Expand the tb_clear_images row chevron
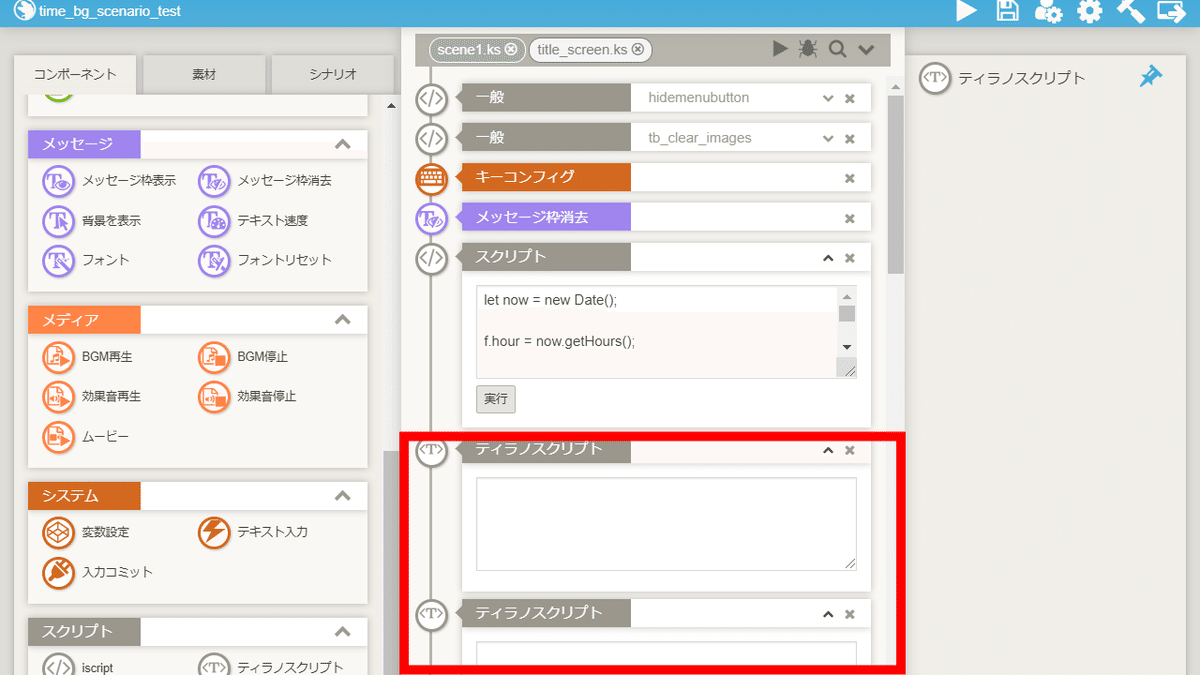The height and width of the screenshot is (675, 1200). pyautogui.click(x=828, y=138)
